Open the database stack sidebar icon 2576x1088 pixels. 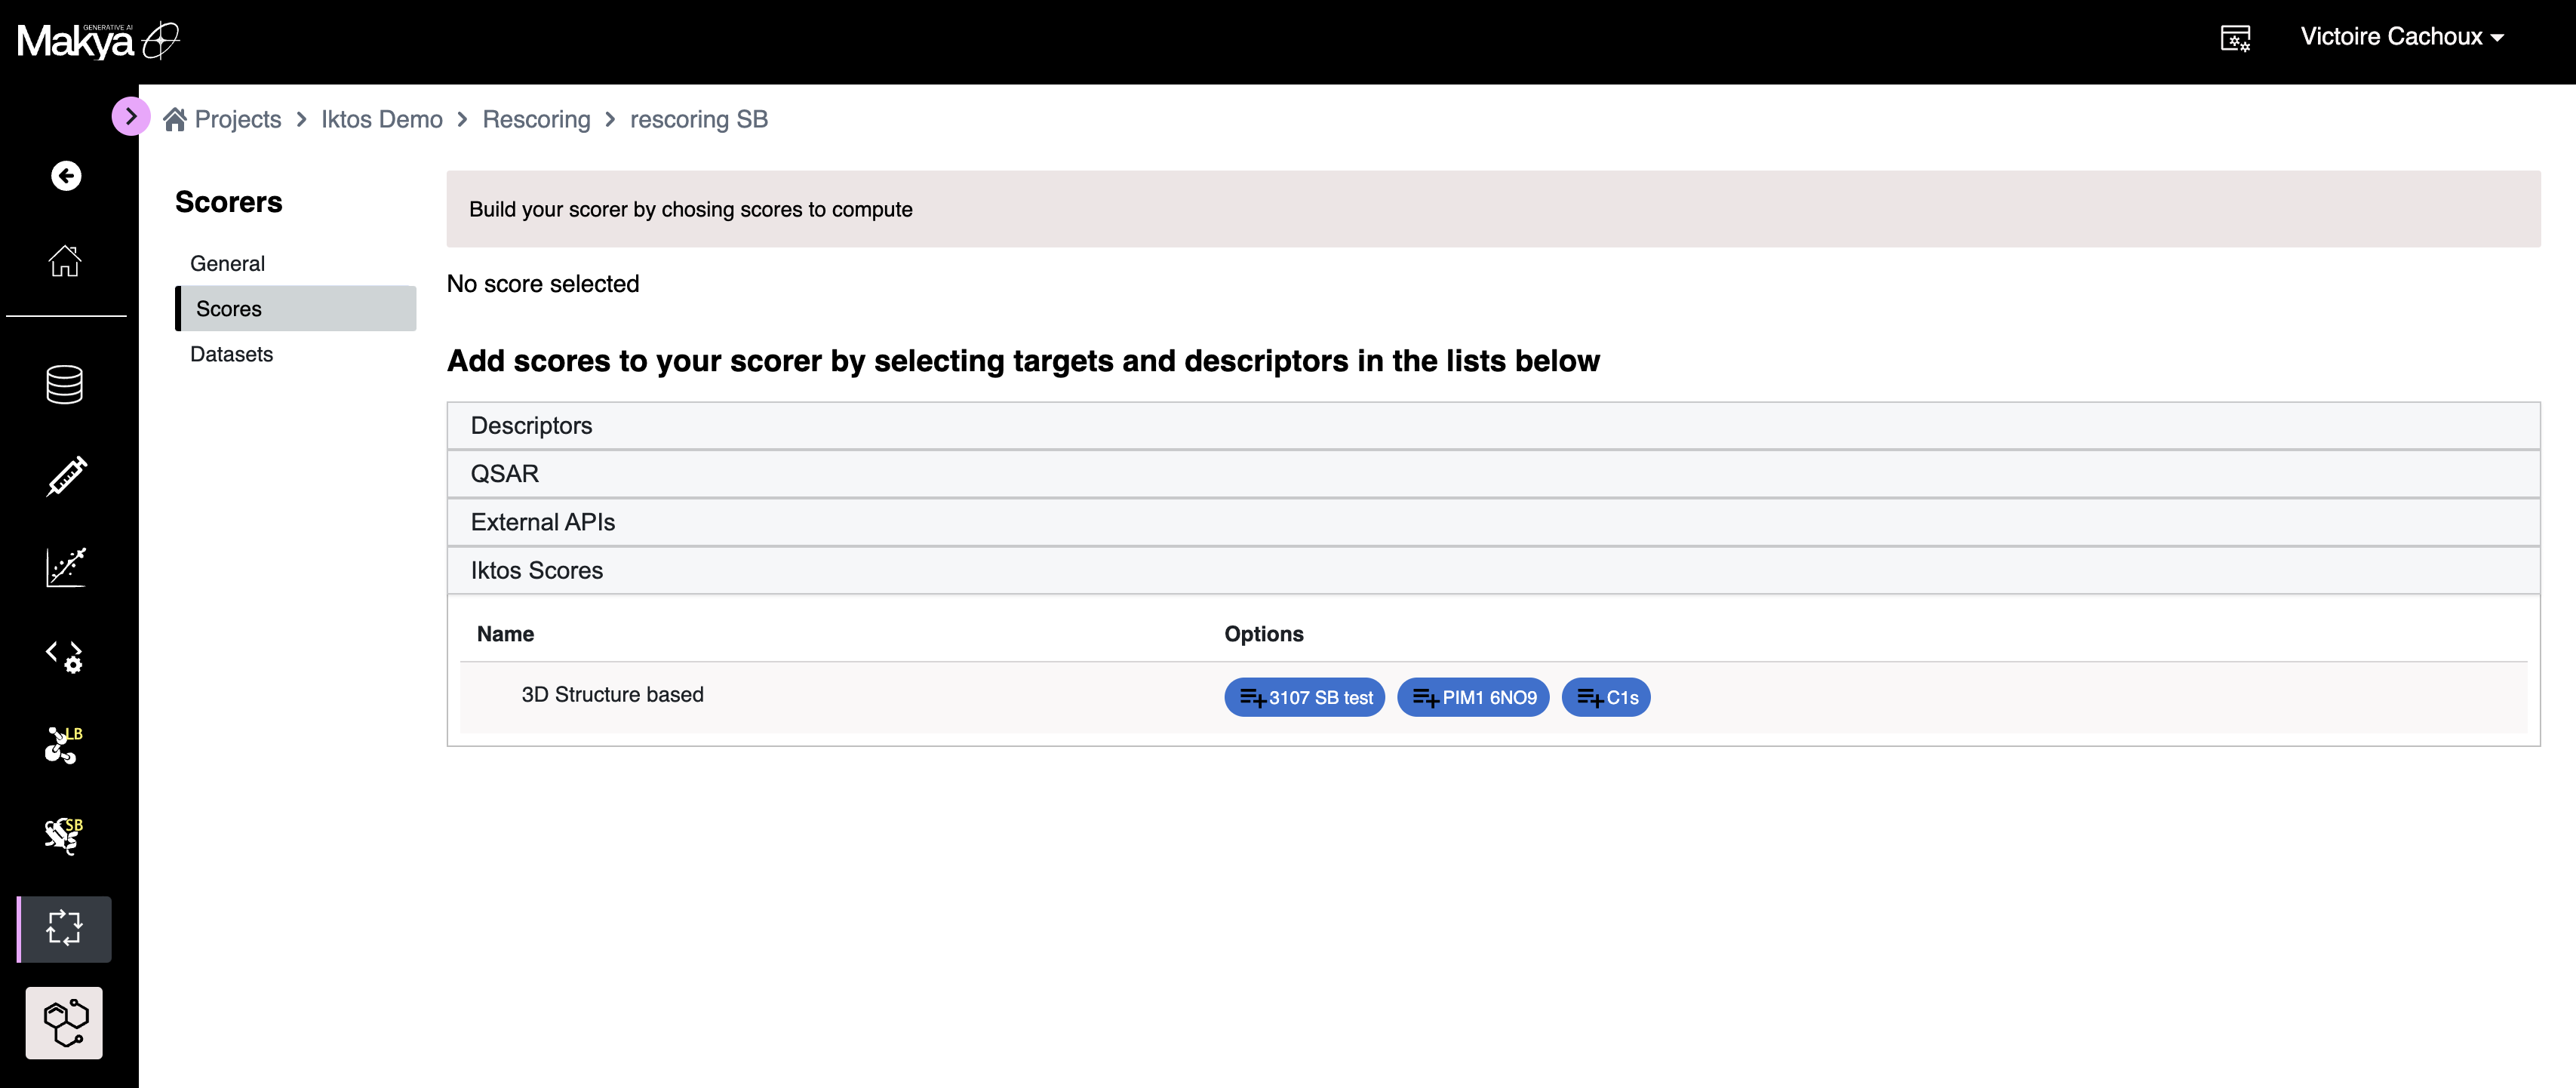pyautogui.click(x=65, y=385)
